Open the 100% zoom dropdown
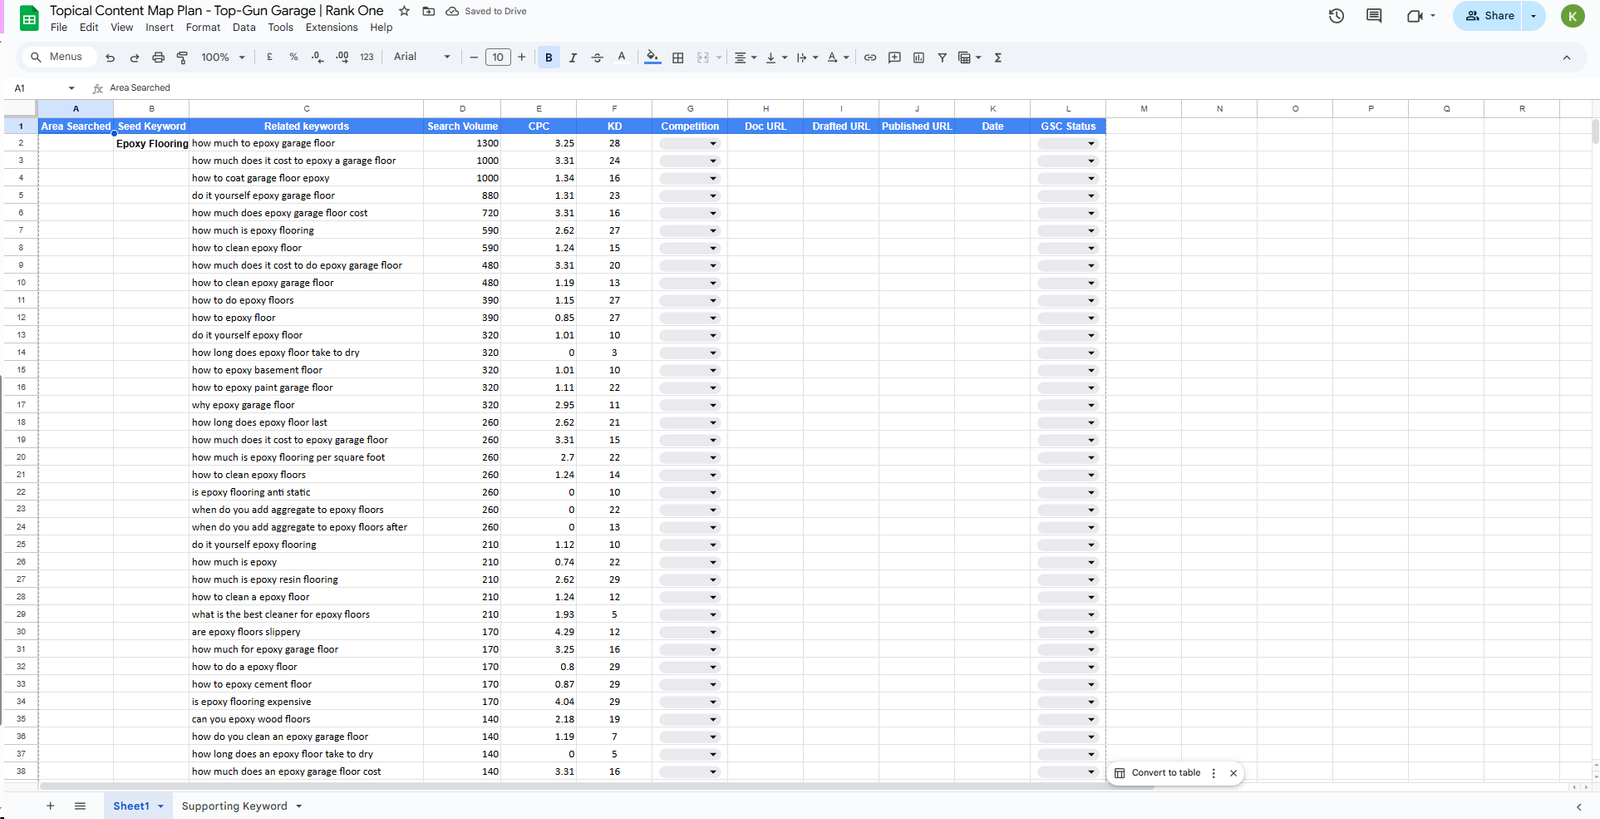 point(223,58)
